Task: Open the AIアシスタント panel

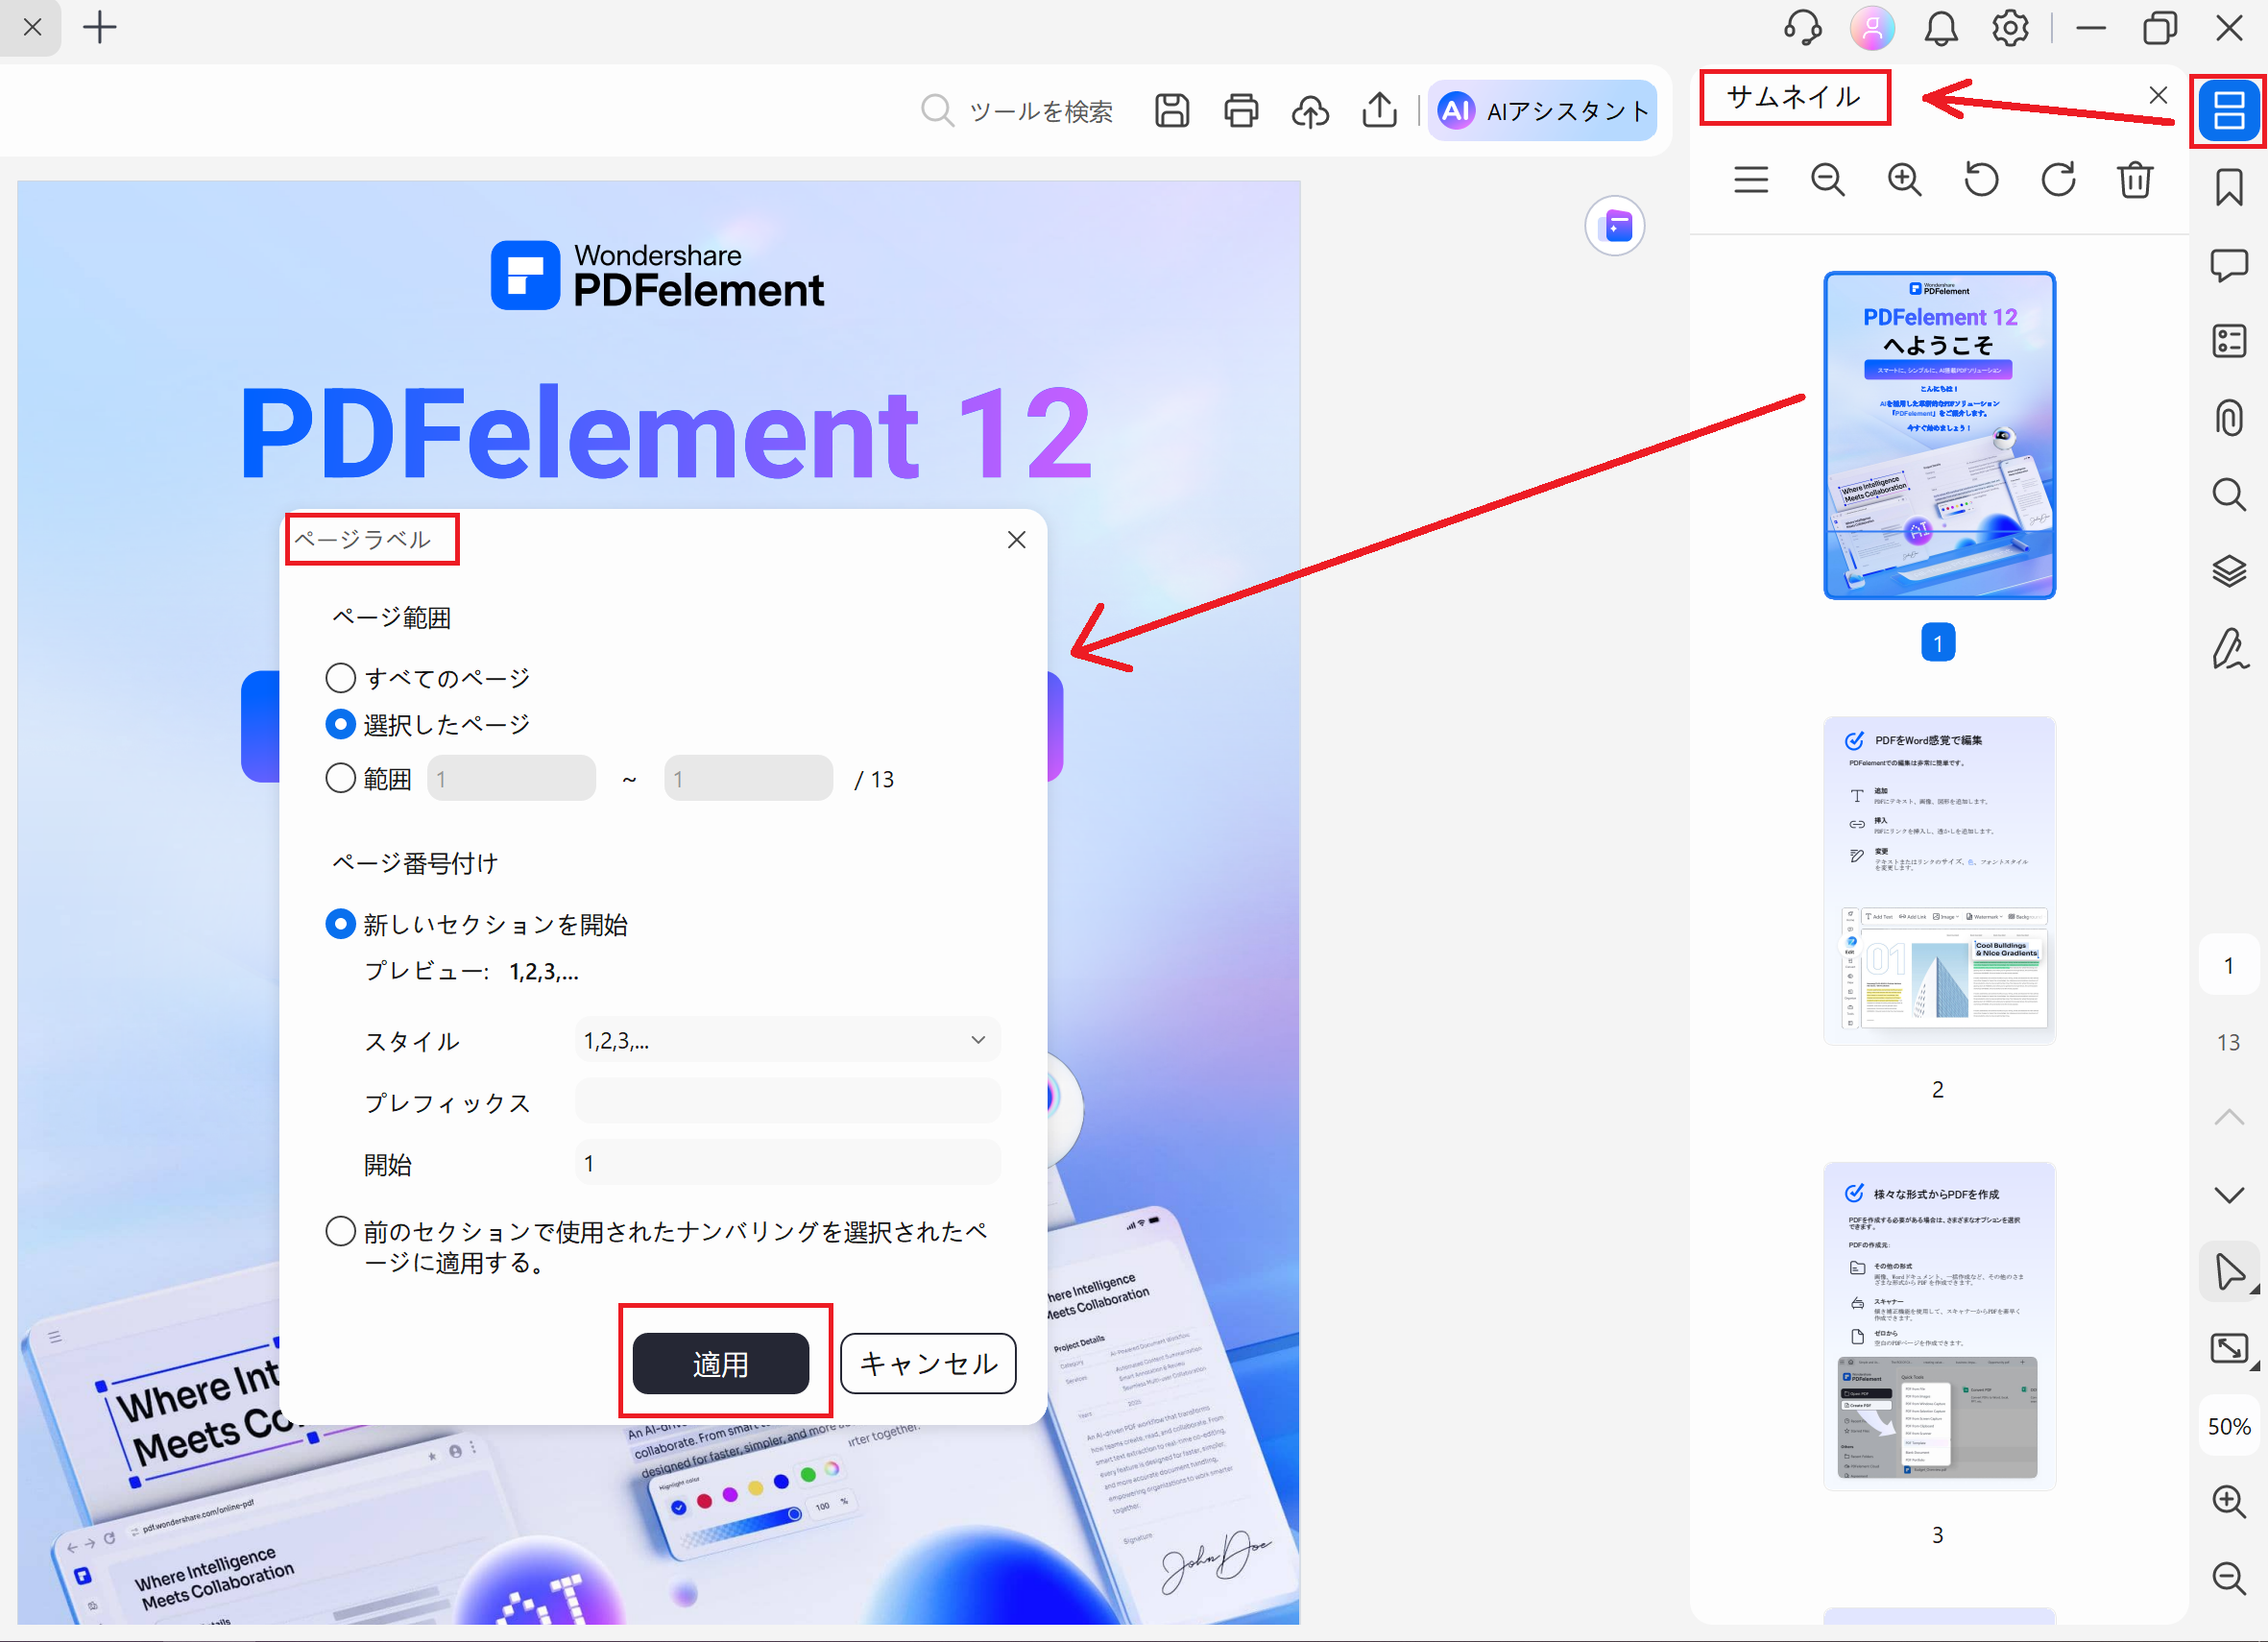Action: [x=1542, y=110]
